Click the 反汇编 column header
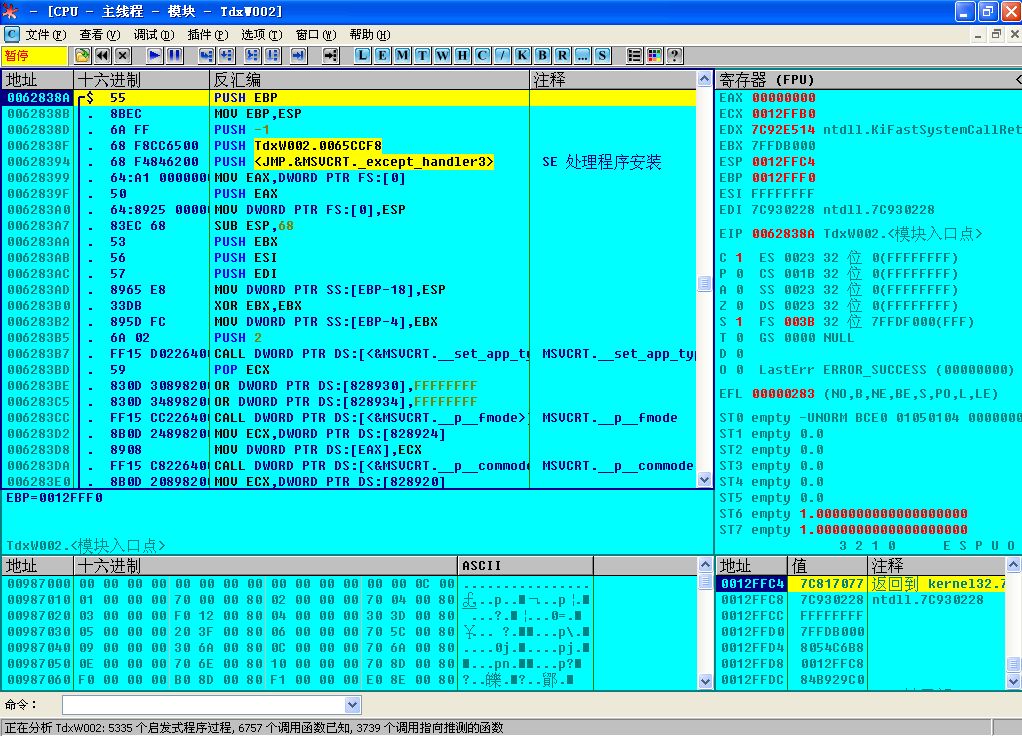Viewport: 1022px width, 736px height. (370, 80)
